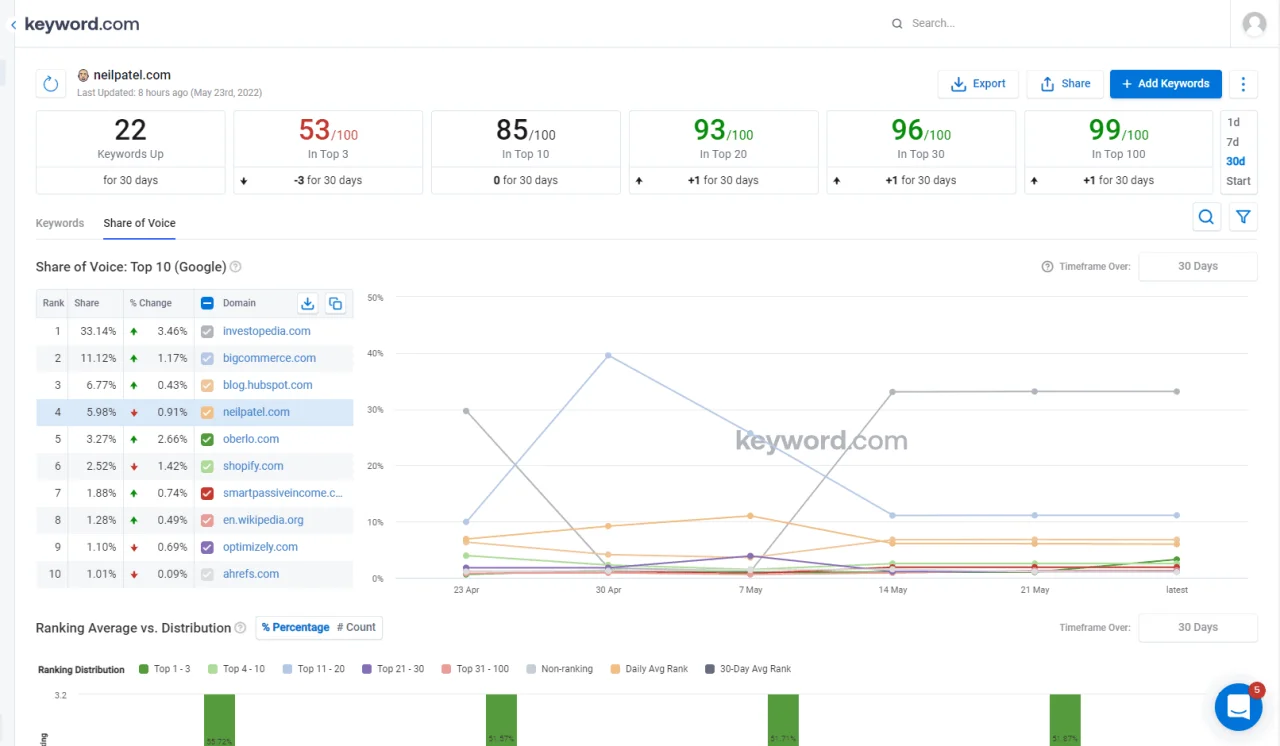
Task: Open the three-dot options menu near Add Keywords
Action: pos(1242,84)
